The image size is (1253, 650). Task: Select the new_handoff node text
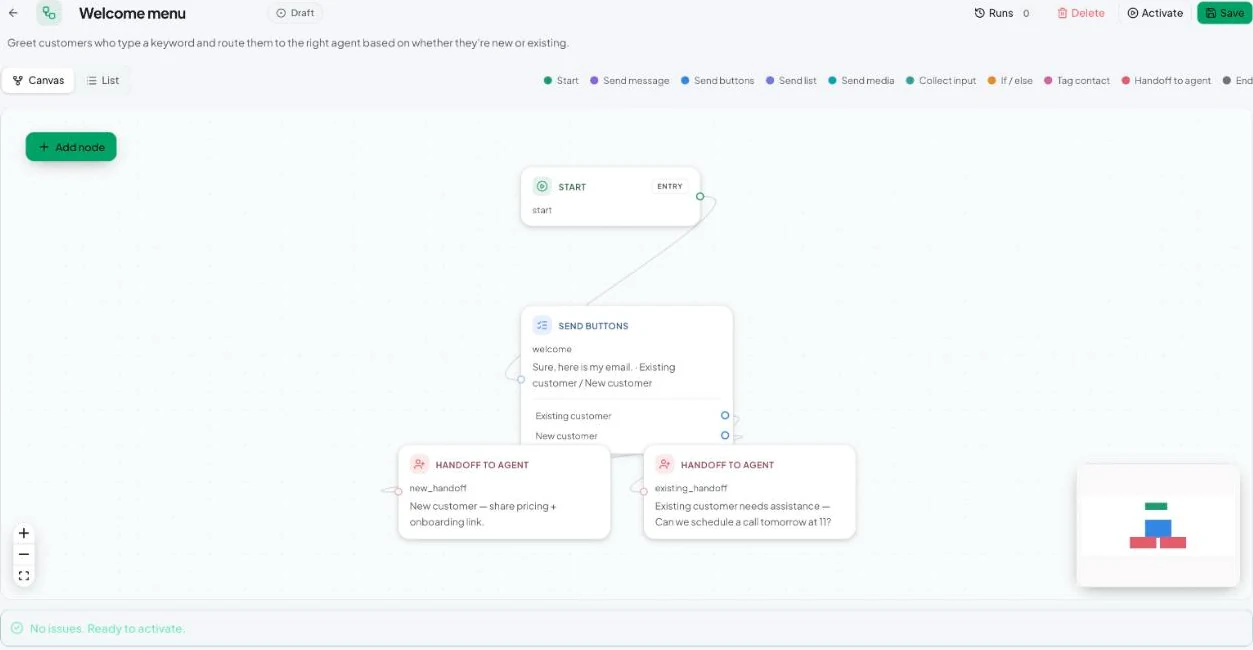click(483, 514)
